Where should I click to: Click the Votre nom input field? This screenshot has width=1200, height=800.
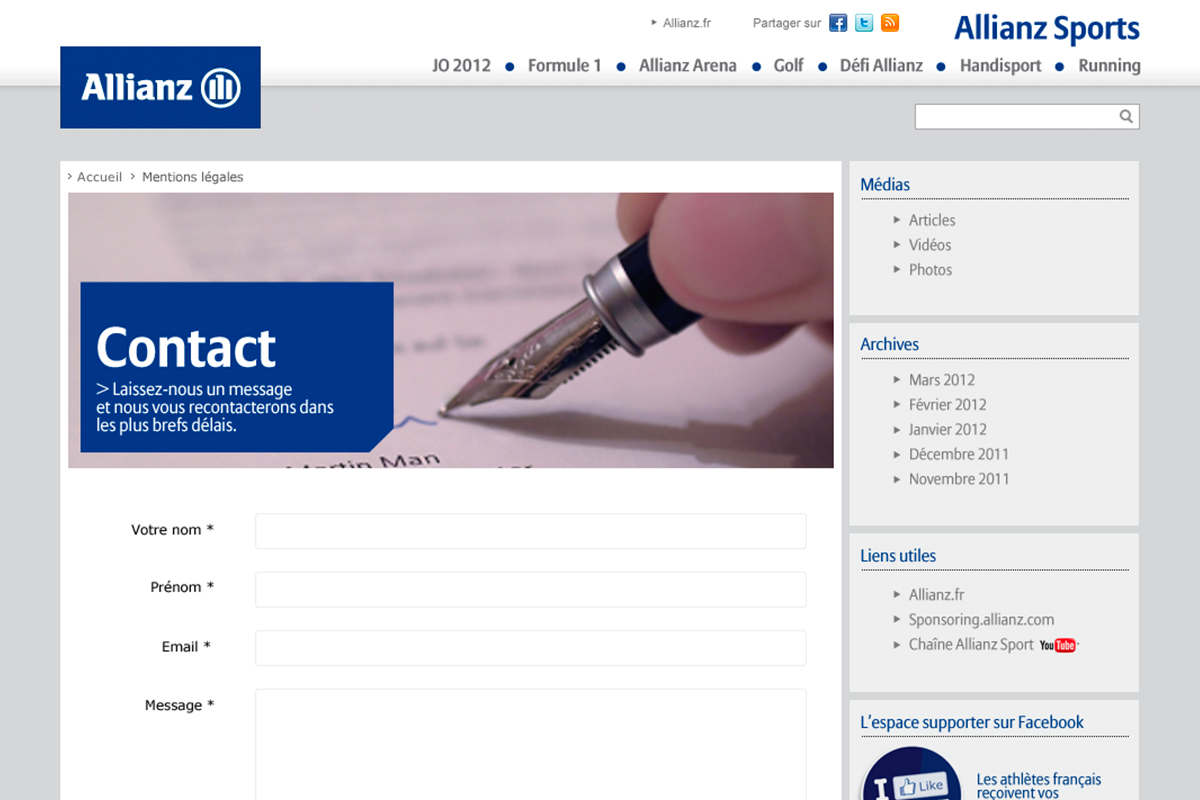[x=530, y=531]
